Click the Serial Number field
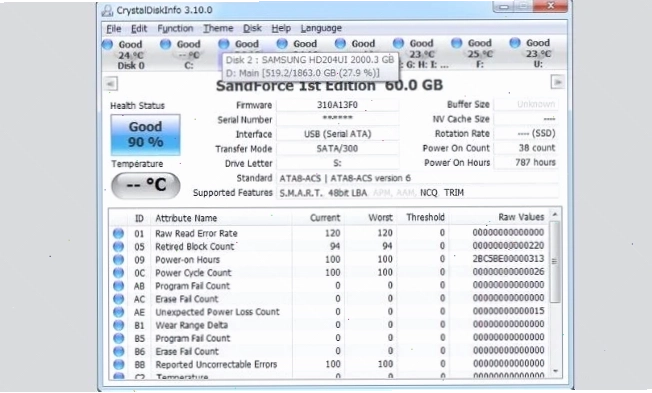 (337, 119)
